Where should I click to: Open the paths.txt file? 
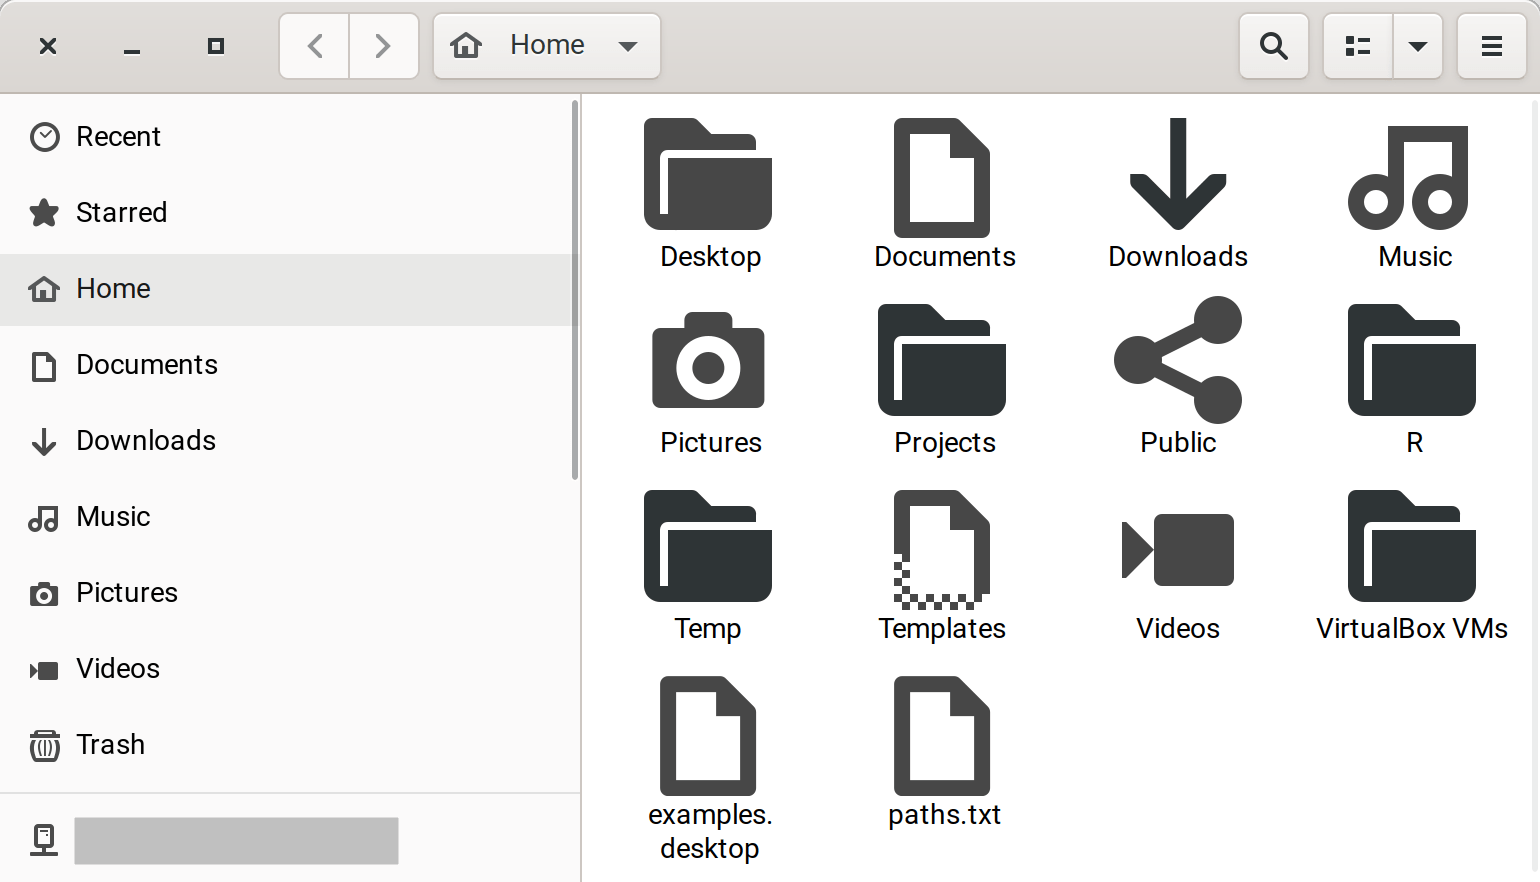tap(943, 750)
